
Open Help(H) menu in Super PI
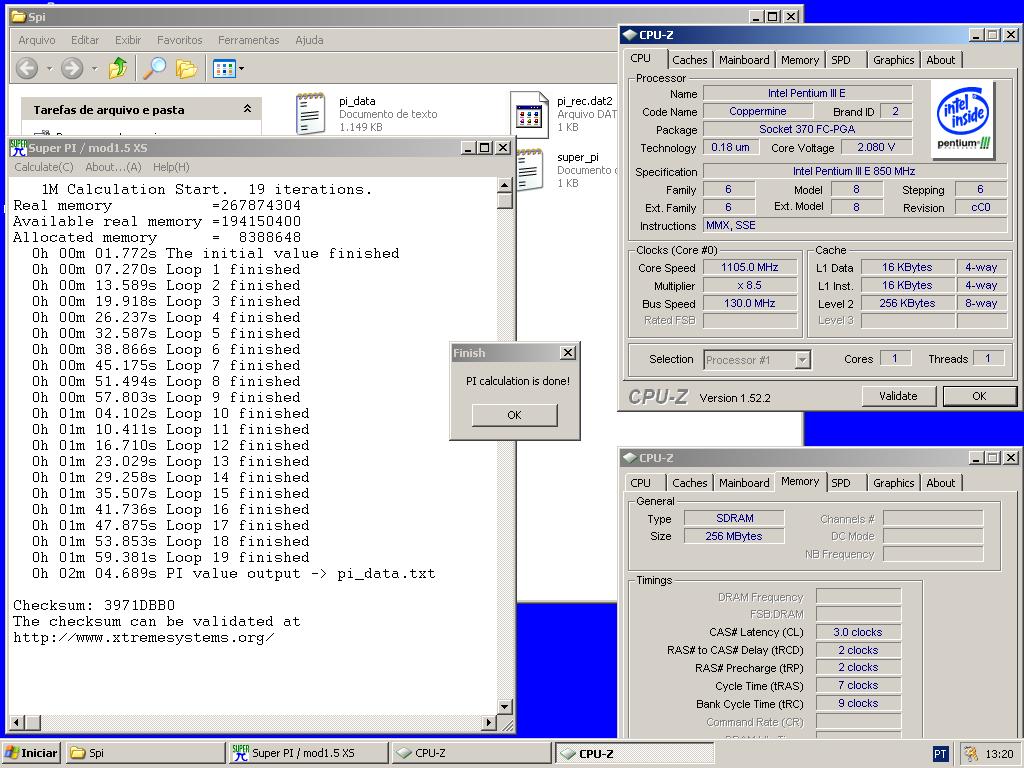(171, 167)
